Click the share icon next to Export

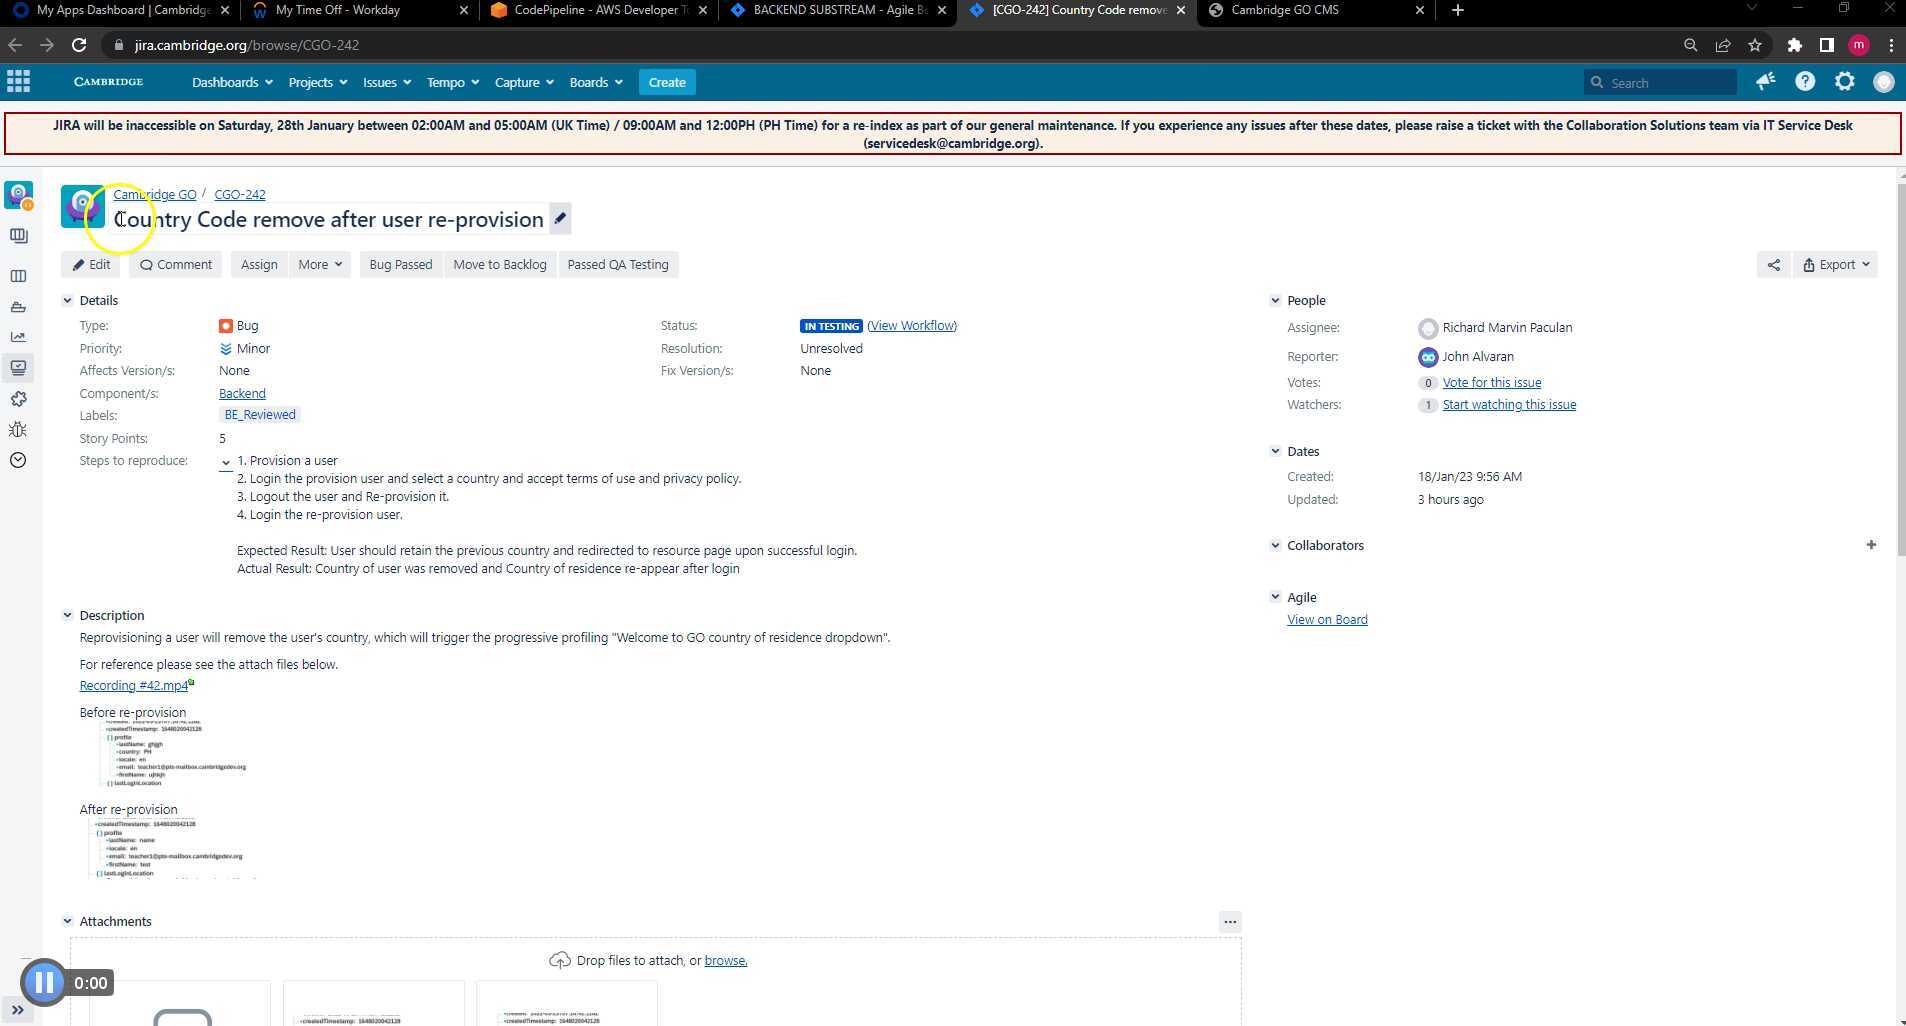[1773, 264]
